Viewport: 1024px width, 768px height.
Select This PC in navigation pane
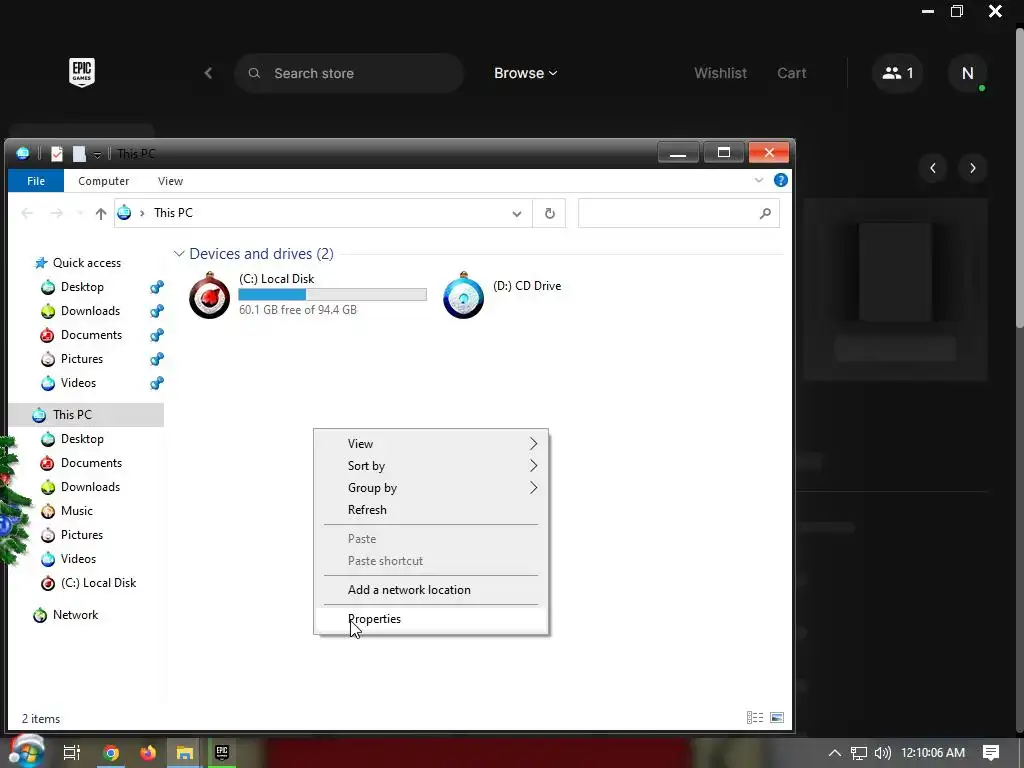point(86,415)
